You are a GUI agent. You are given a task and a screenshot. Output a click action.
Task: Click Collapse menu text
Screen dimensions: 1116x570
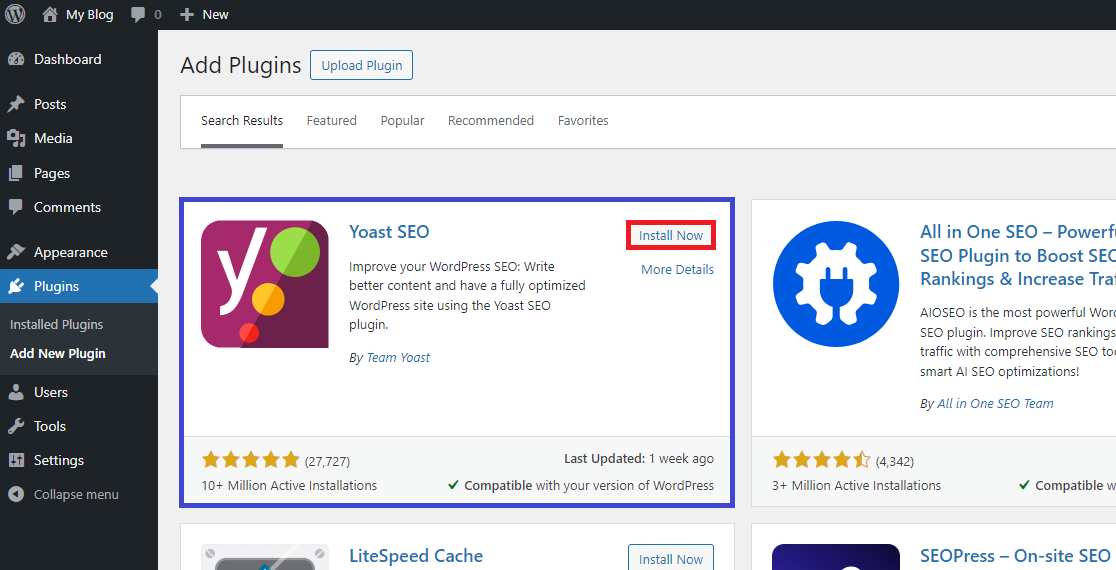pos(76,495)
